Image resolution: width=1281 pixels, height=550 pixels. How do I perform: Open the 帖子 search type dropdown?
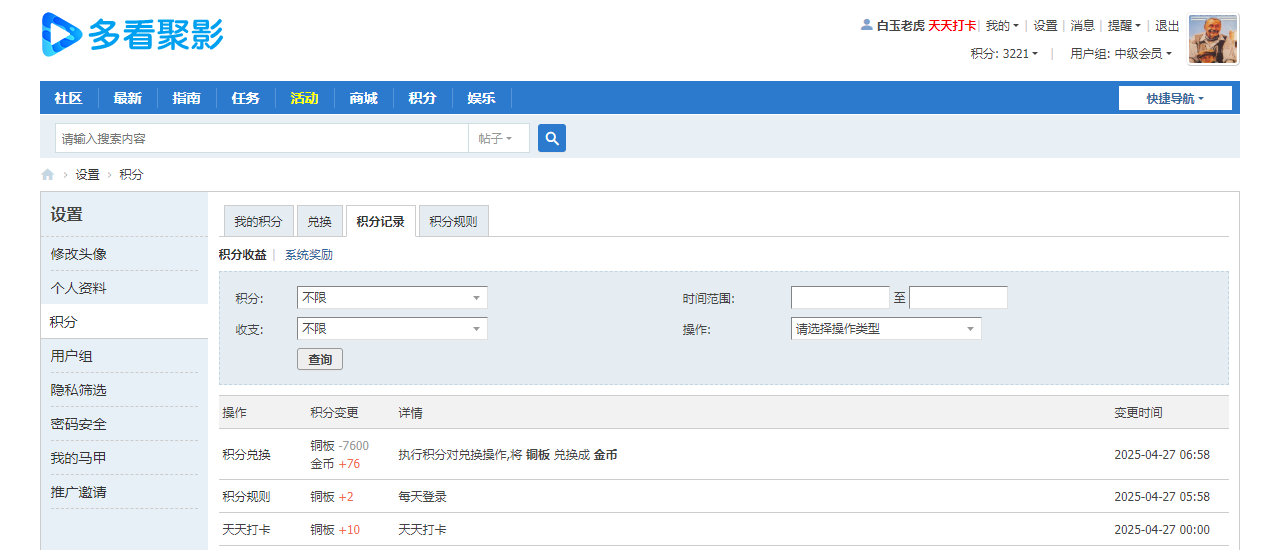tap(497, 139)
